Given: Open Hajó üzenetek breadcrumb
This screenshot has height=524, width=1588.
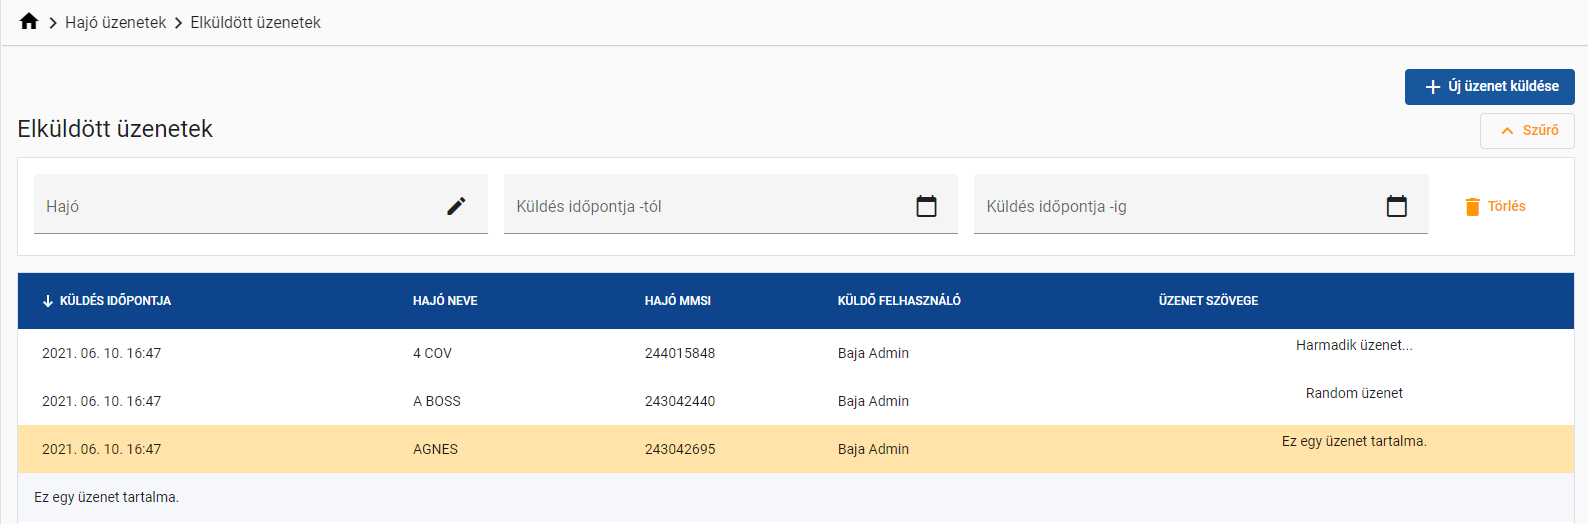Looking at the screenshot, I should point(115,22).
